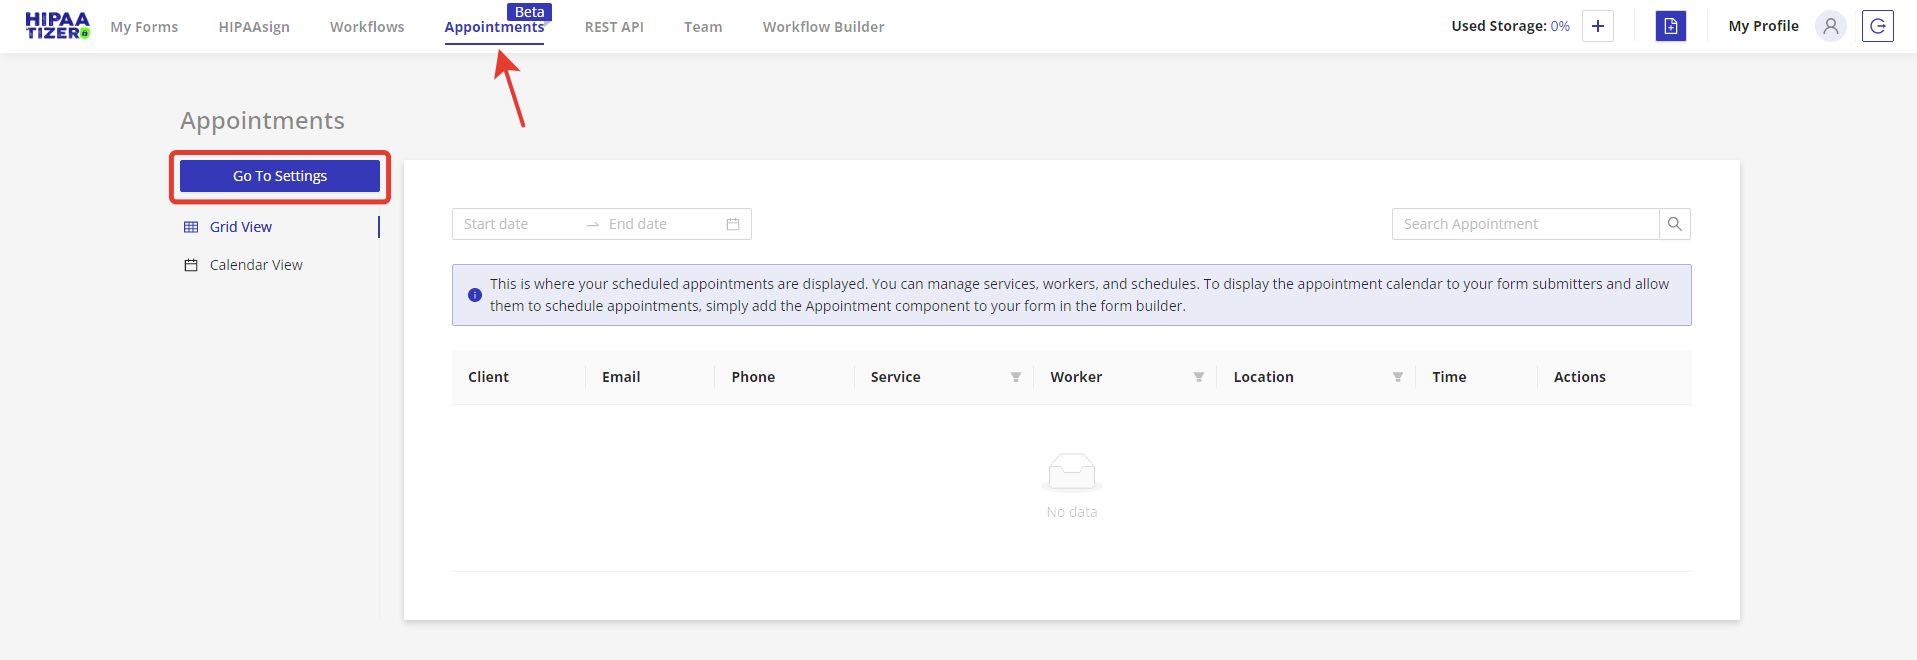
Task: Focus the Search Appointment box
Action: (1525, 224)
